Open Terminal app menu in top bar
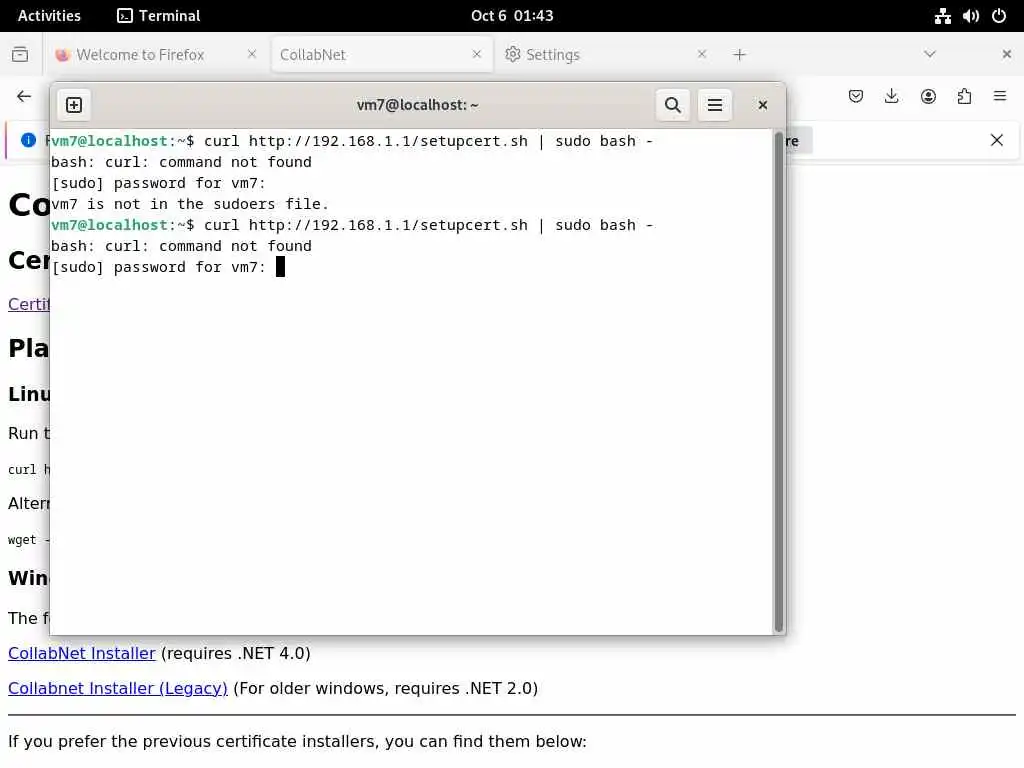 (x=159, y=16)
